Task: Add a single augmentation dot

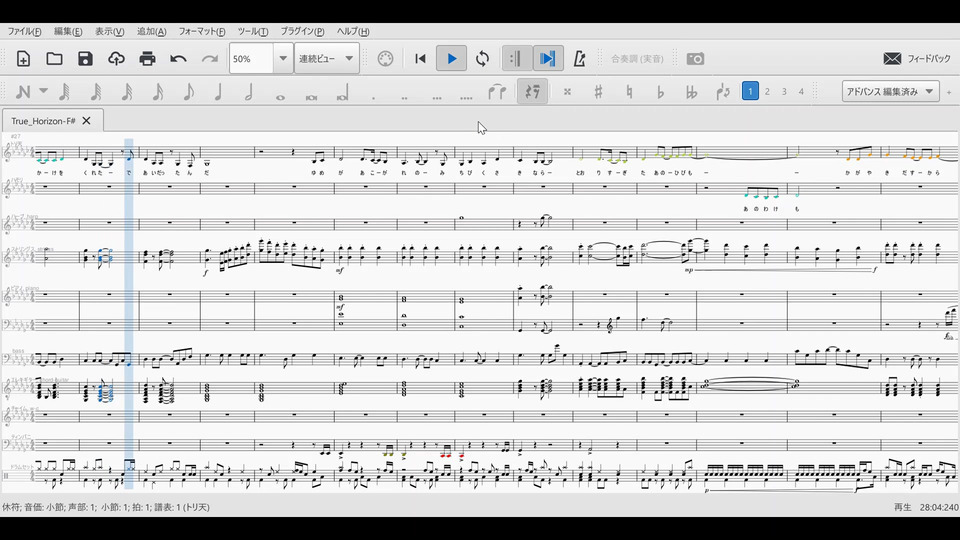Action: pyautogui.click(x=373, y=97)
